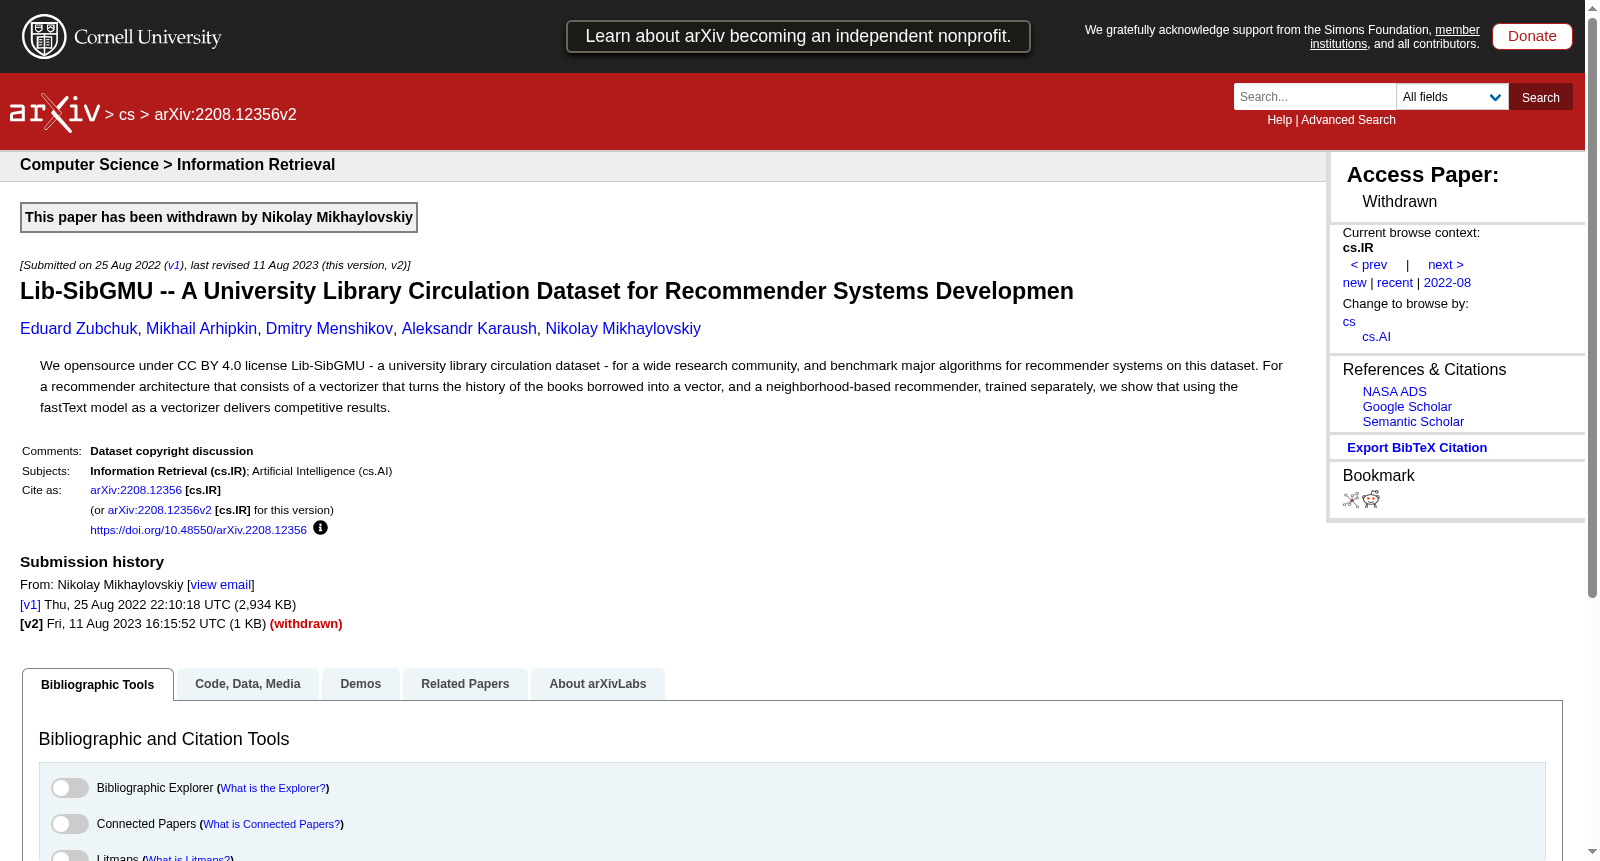This screenshot has height=861, width=1600.
Task: Click the page's vertical scrollbar thumb
Action: 1592,307
